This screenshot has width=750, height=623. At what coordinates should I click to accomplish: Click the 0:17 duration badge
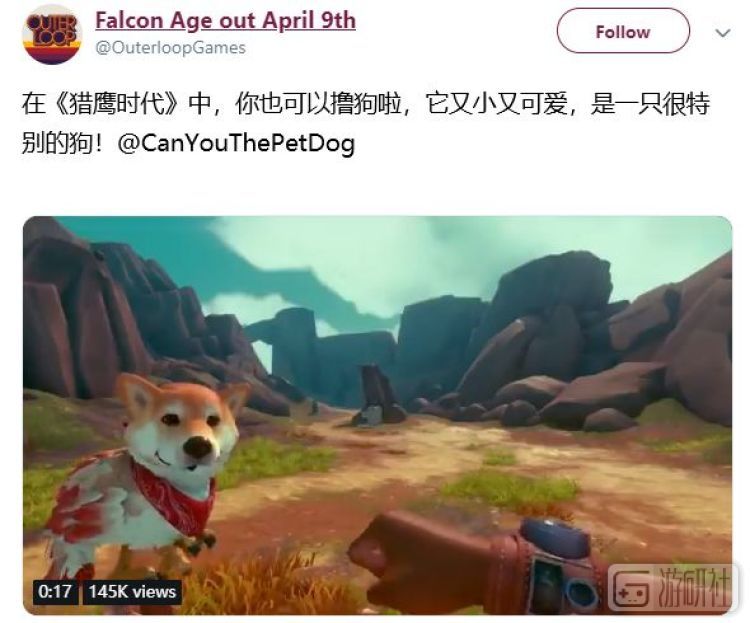tap(55, 591)
